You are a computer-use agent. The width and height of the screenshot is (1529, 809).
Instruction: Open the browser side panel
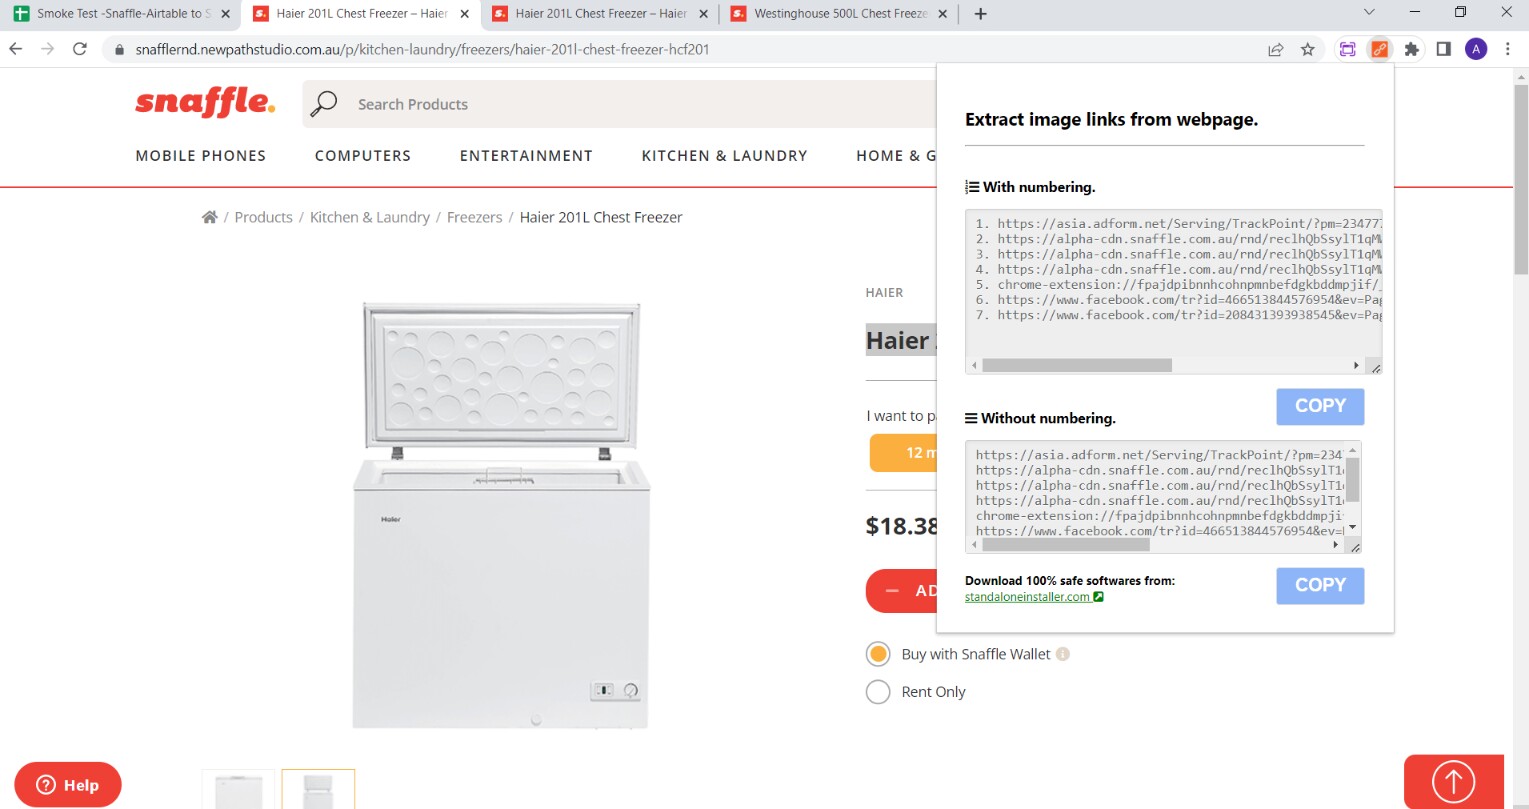pyautogui.click(x=1443, y=49)
